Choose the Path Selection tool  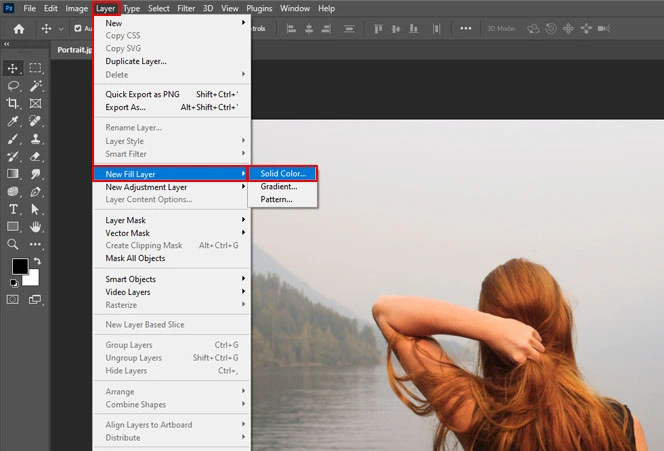[x=35, y=209]
